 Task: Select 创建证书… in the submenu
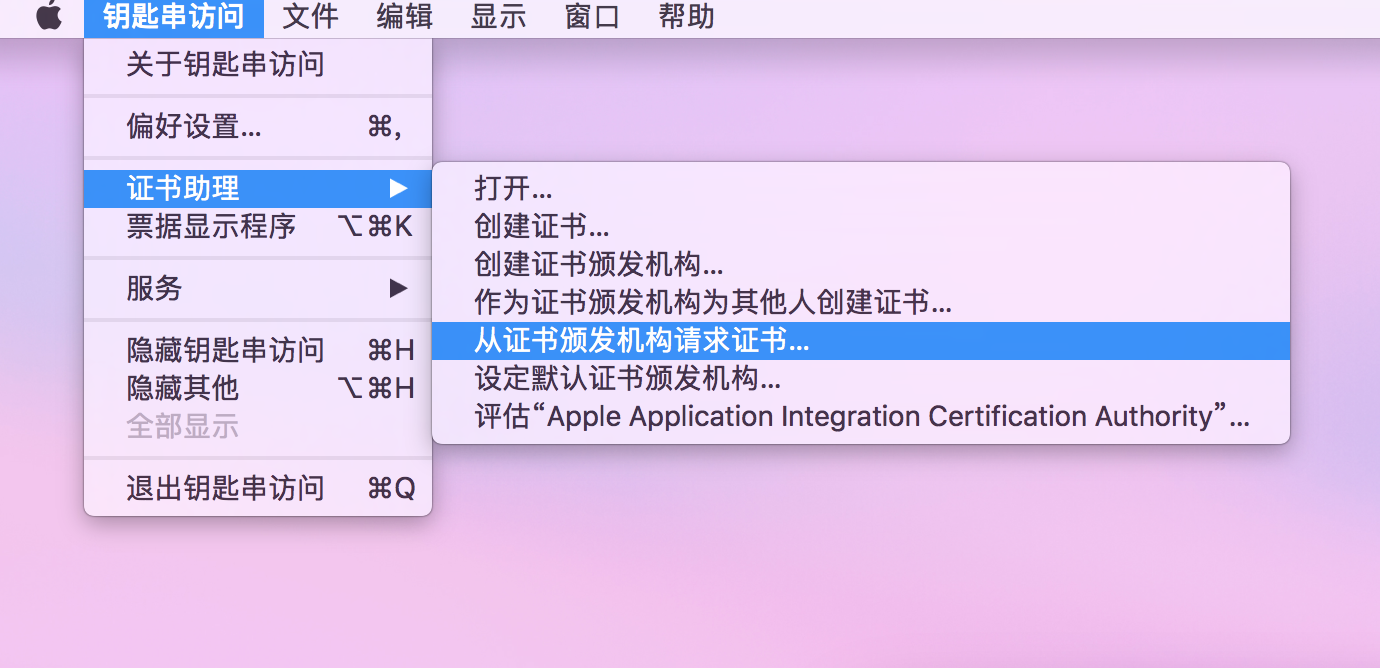861,227
